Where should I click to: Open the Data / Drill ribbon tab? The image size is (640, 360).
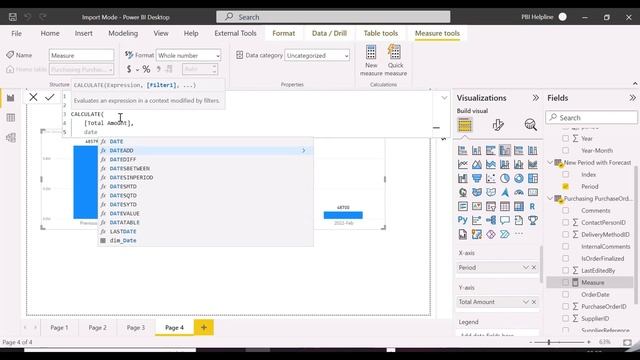pyautogui.click(x=329, y=33)
